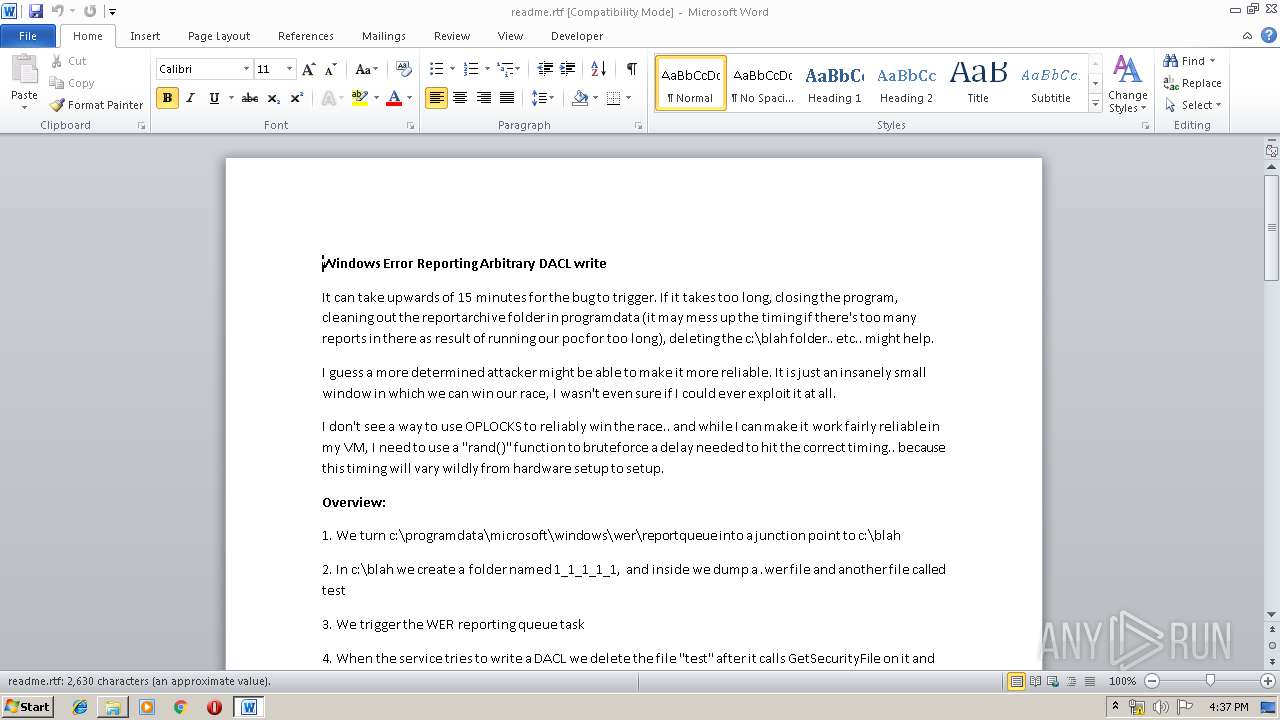
Task: Apply No Spacing style
Action: point(762,83)
